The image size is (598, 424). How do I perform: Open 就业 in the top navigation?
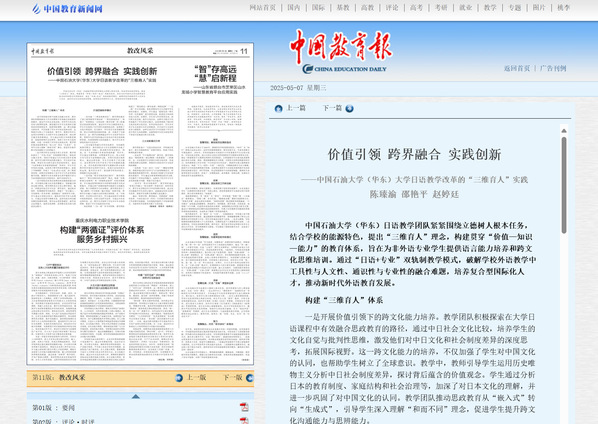[x=466, y=8]
